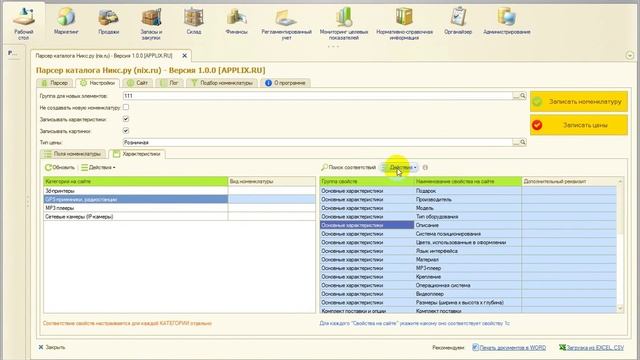Select the Крепление property row
Screen dimensions: 640x360
[x=468, y=276]
